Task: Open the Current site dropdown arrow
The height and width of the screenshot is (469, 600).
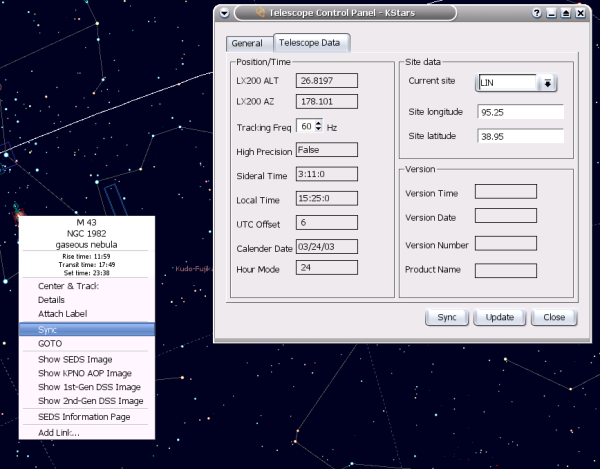Action: [547, 83]
